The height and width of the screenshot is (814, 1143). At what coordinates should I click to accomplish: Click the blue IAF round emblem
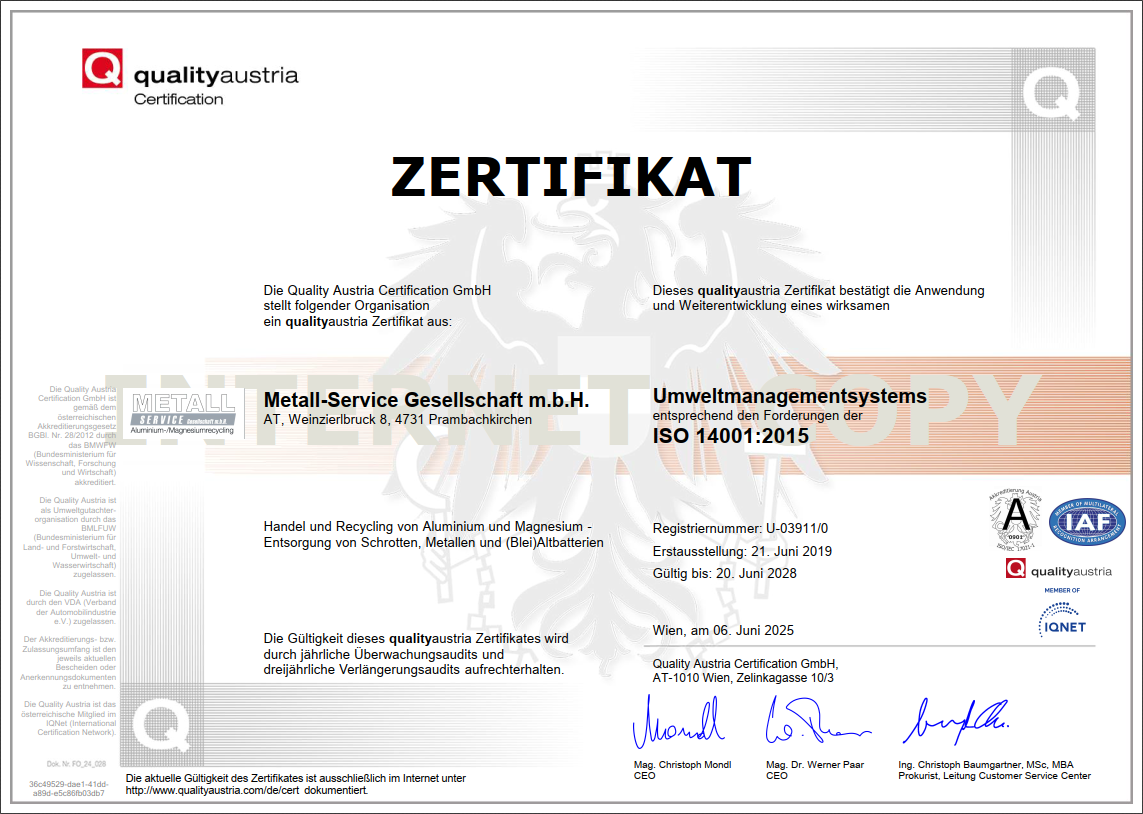[1088, 522]
